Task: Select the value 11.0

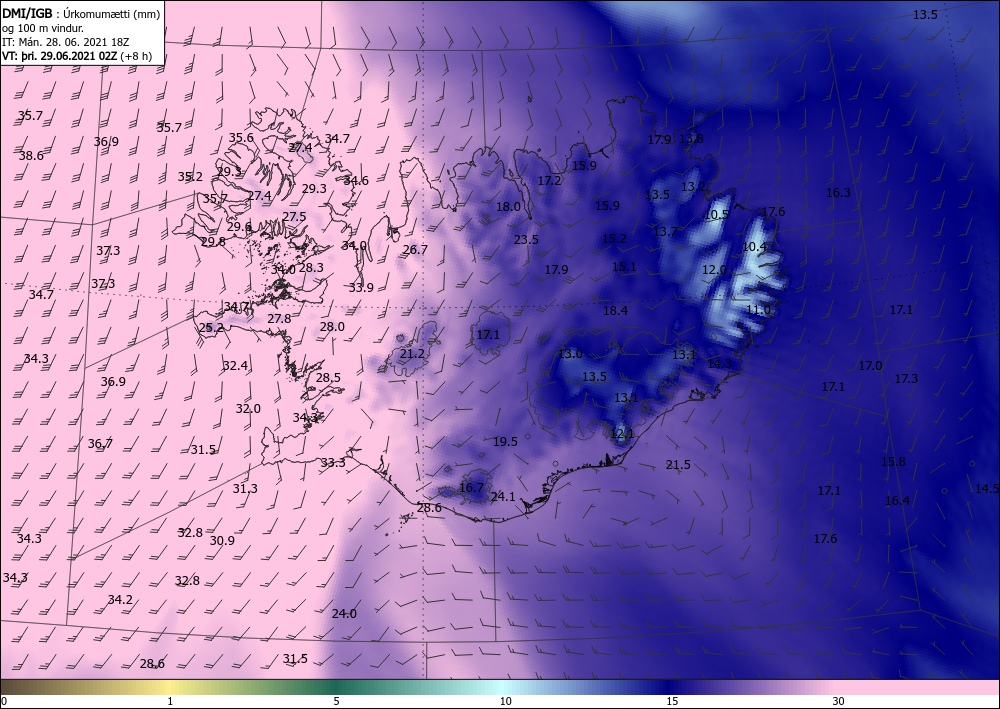Action: pos(758,310)
